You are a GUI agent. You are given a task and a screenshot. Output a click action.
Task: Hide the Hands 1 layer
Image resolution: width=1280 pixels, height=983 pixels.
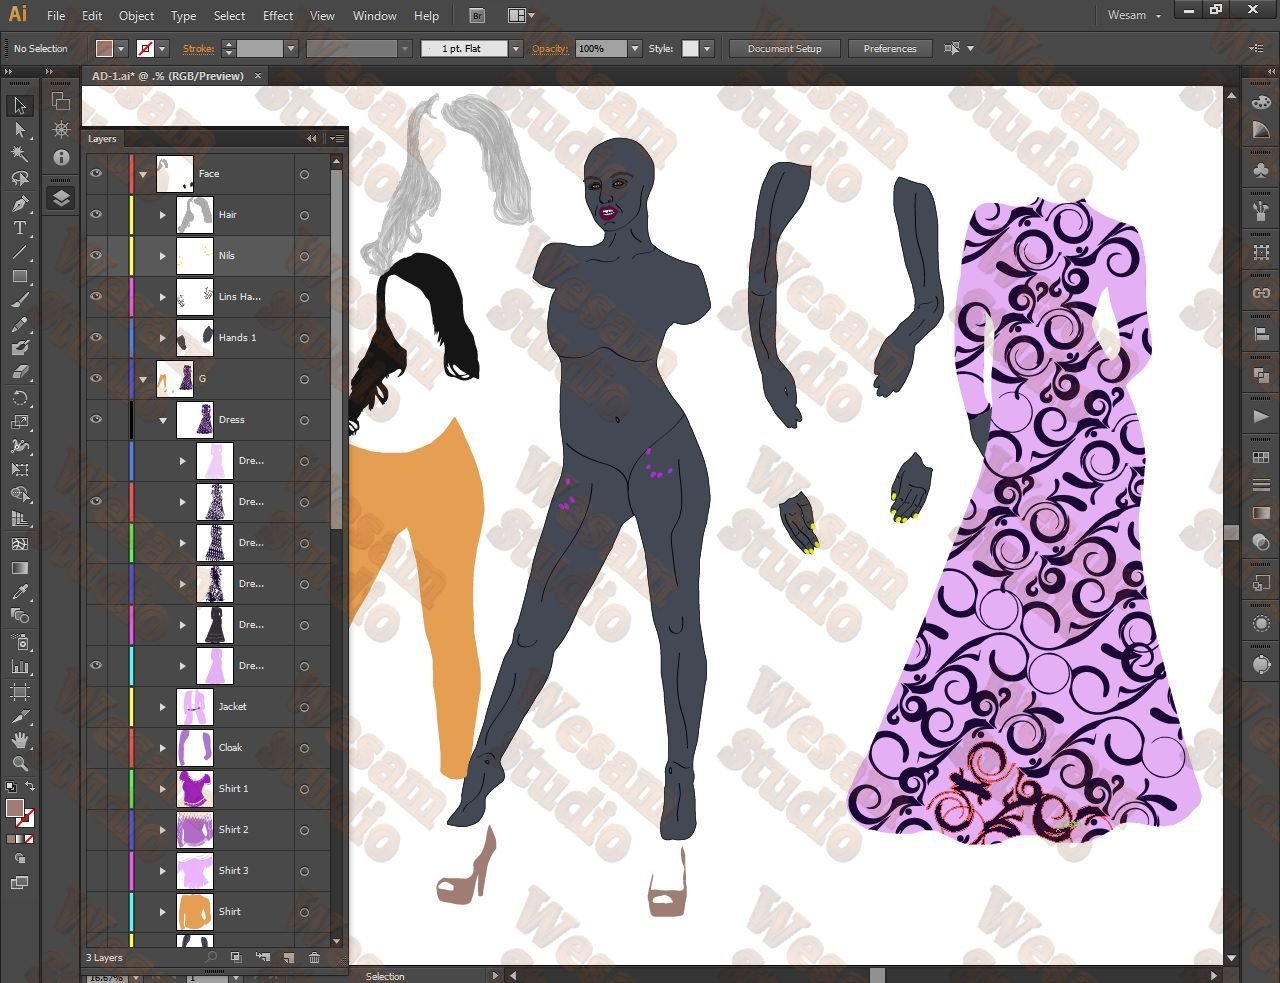pyautogui.click(x=96, y=338)
